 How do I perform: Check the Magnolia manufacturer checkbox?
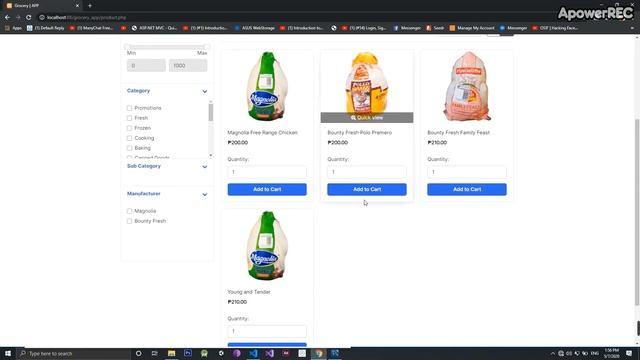click(129, 211)
